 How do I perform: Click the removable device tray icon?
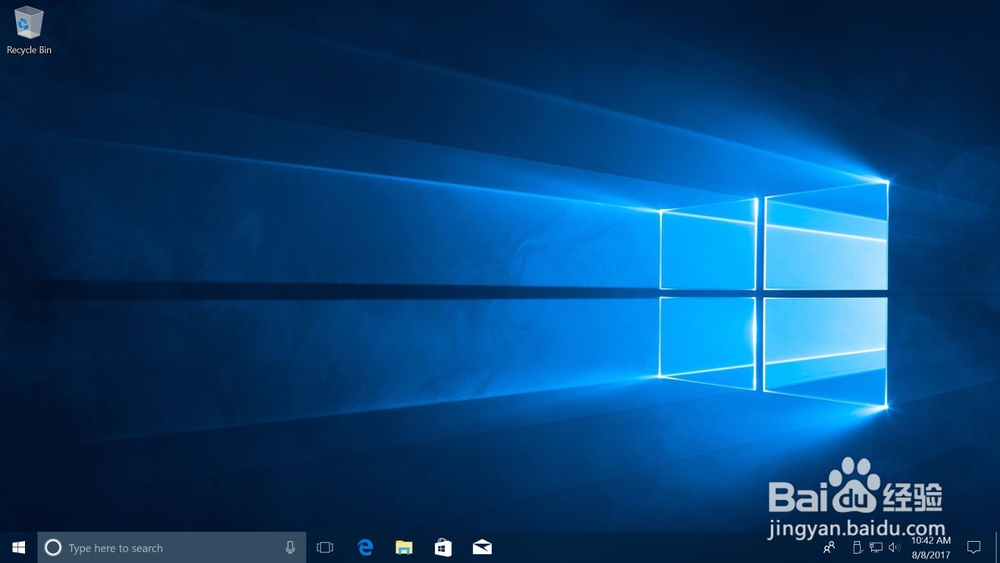point(857,547)
